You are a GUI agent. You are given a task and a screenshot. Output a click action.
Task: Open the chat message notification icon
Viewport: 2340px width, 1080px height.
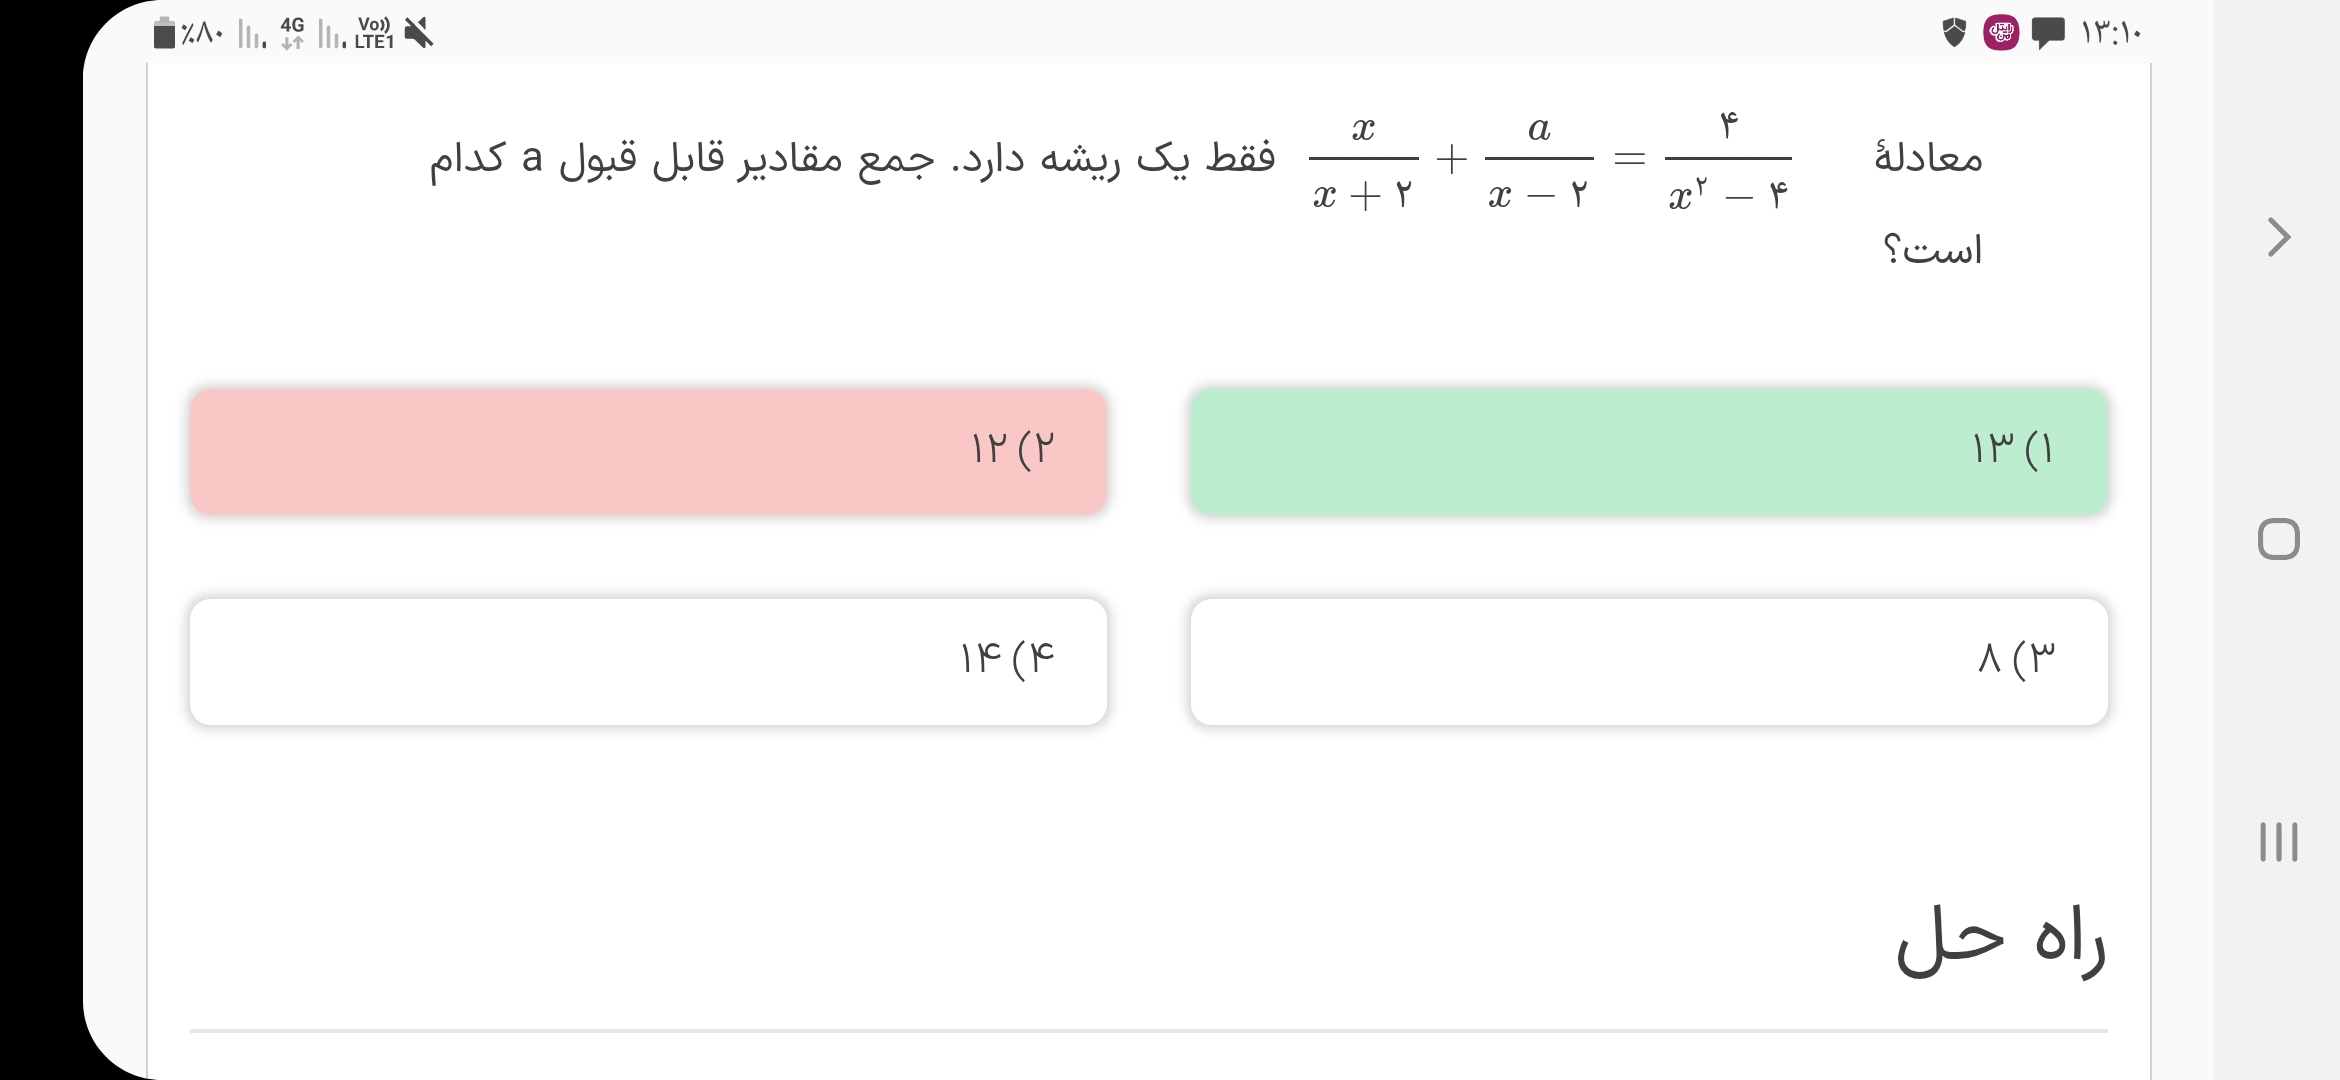coord(2048,33)
